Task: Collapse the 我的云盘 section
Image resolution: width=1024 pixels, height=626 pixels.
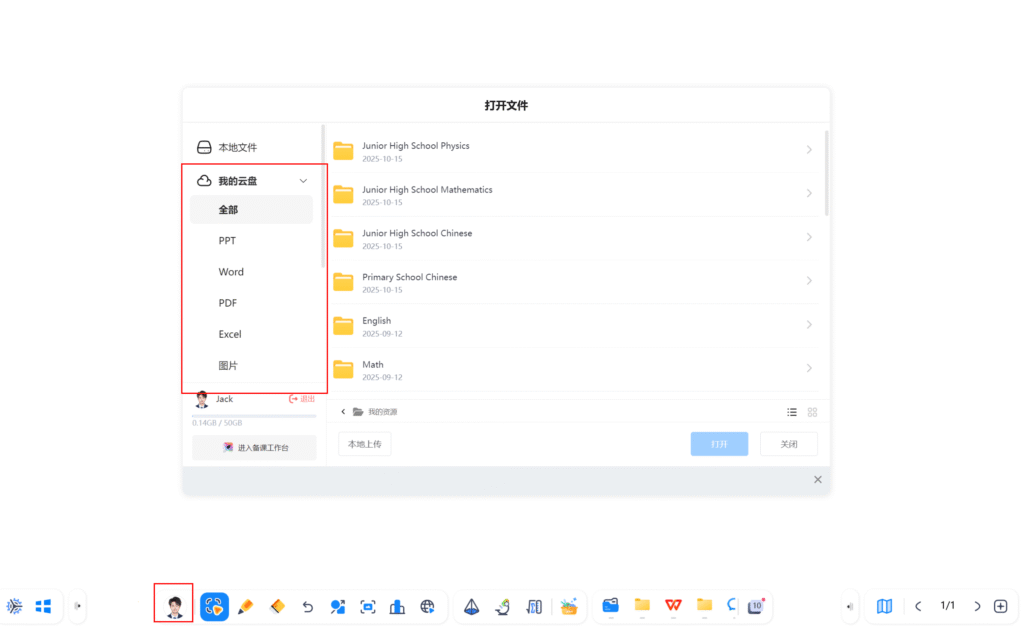Action: (303, 181)
